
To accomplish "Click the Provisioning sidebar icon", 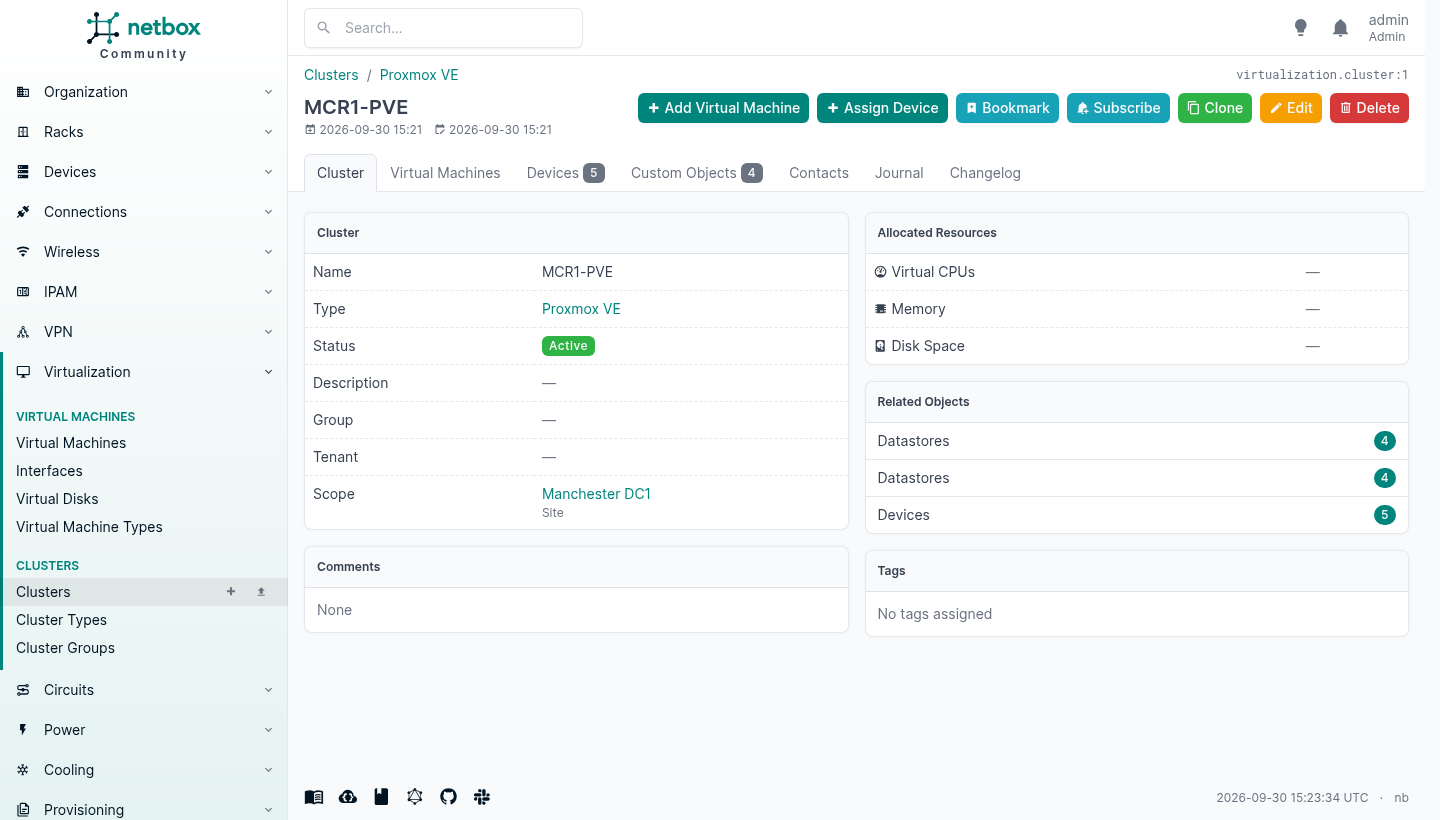I will (x=23, y=810).
